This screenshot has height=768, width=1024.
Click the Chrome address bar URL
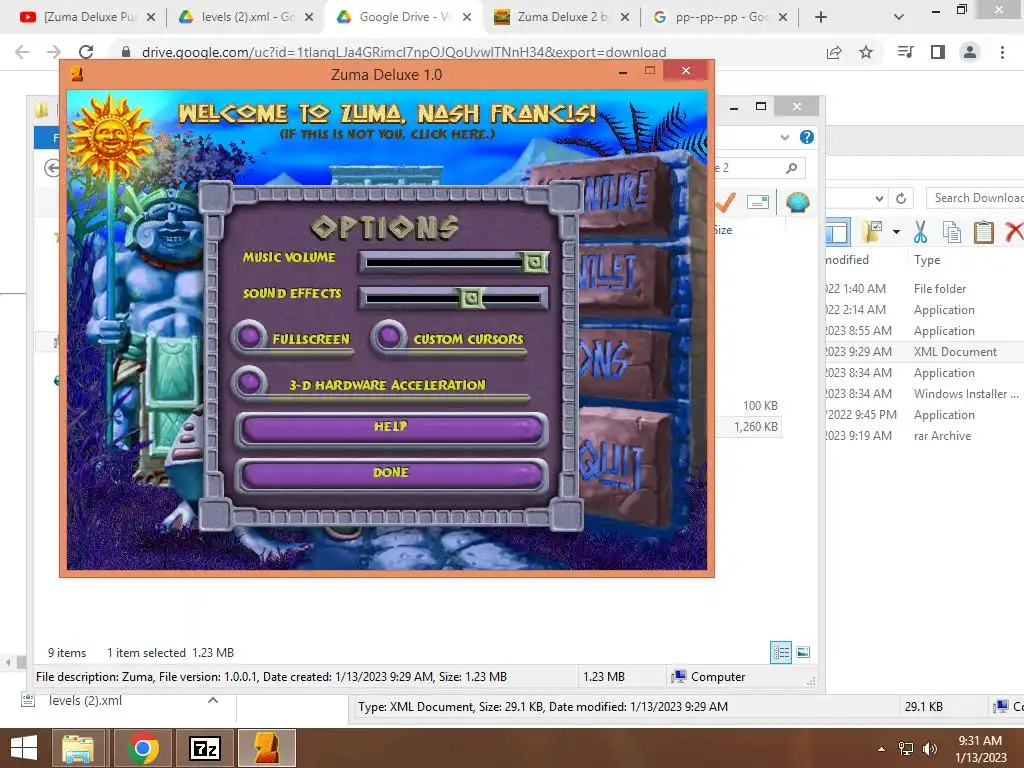tap(404, 52)
